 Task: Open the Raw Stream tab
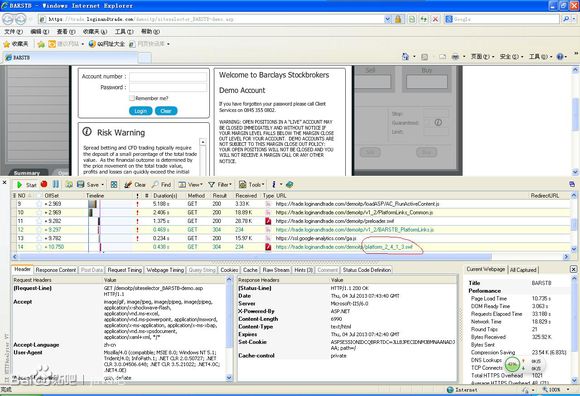tap(276, 270)
